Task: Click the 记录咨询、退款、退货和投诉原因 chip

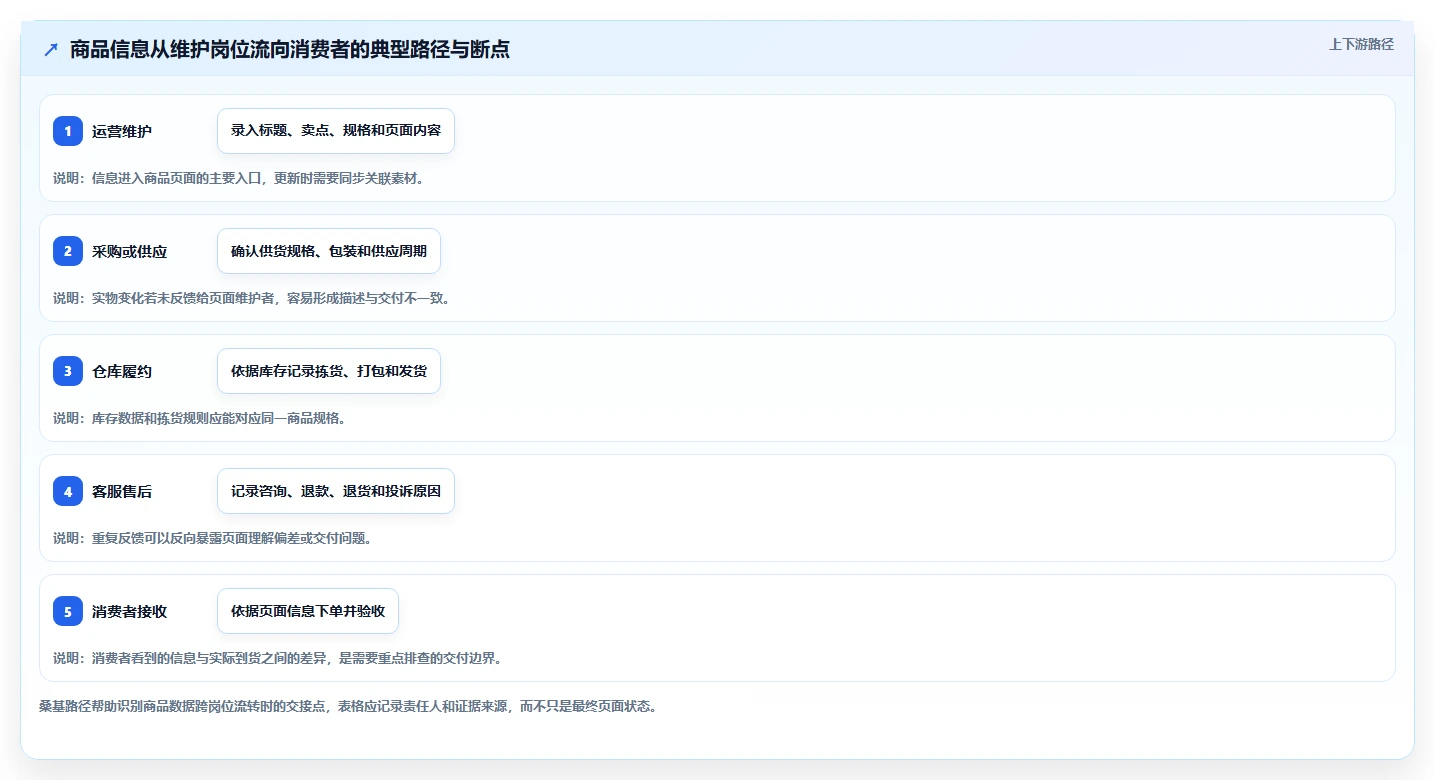Action: pos(336,491)
